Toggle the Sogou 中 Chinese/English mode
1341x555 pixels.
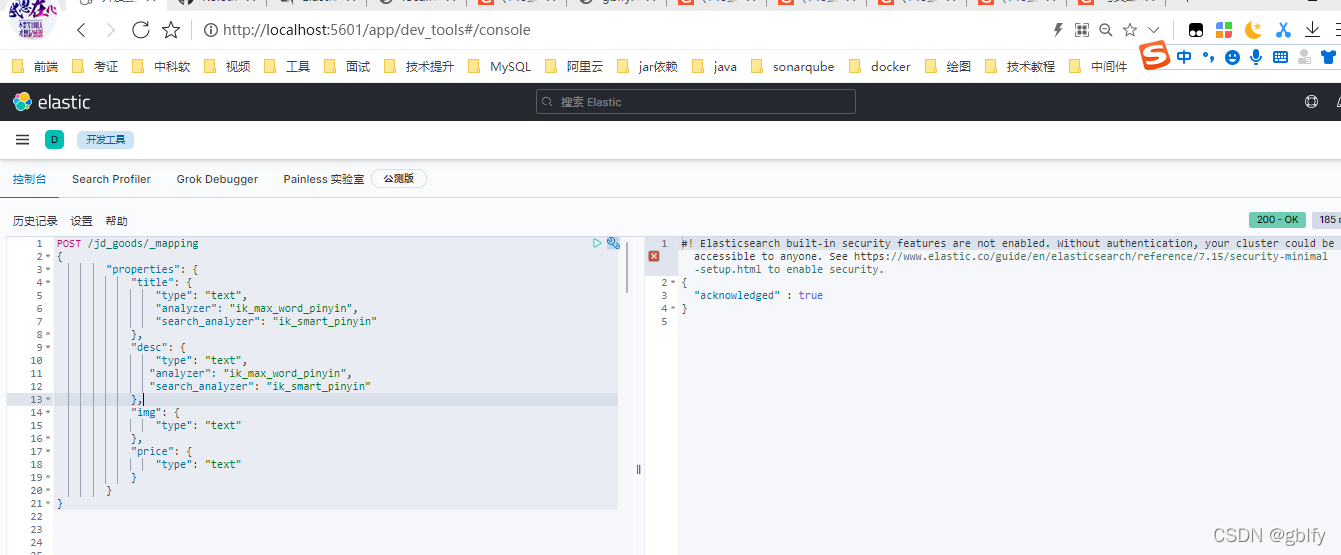click(1184, 57)
